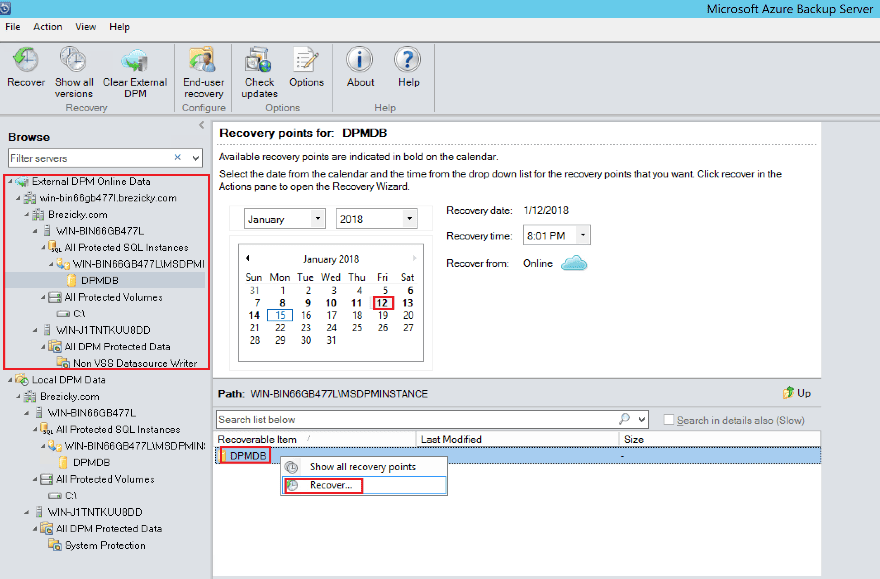Viewport: 880px width, 579px height.
Task: Select calendar date 15 in January 2018
Action: 280,315
